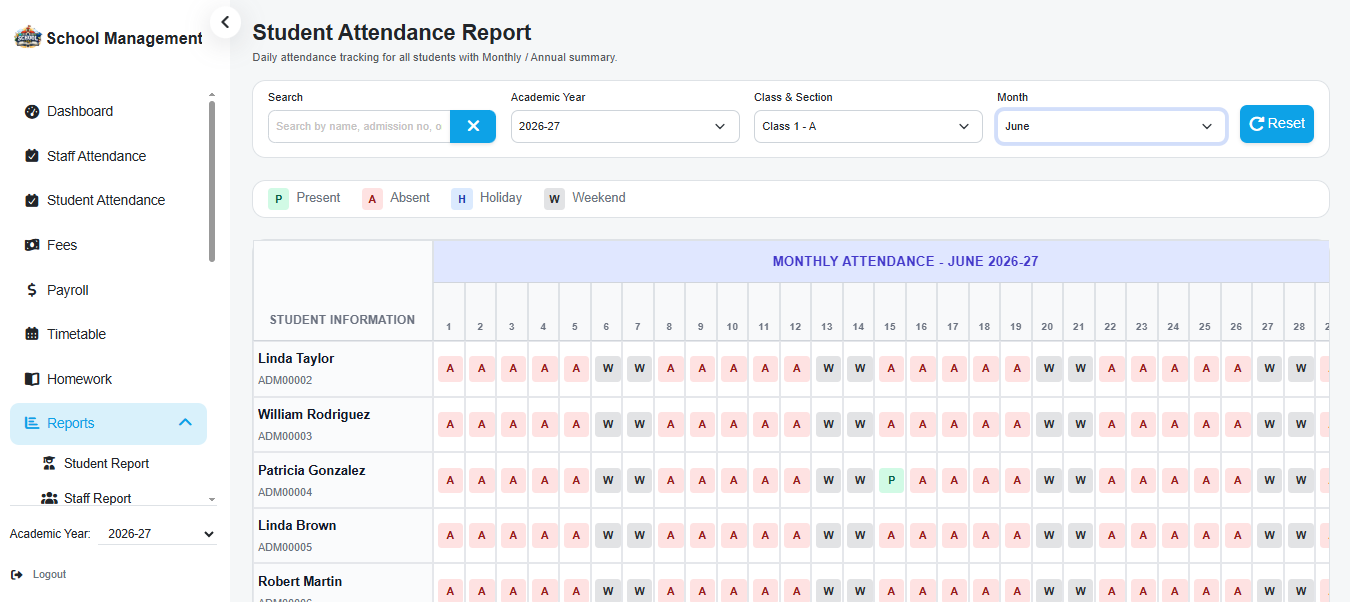Click the Student Attendance calendar-check icon
The height and width of the screenshot is (602, 1350).
[x=32, y=200]
